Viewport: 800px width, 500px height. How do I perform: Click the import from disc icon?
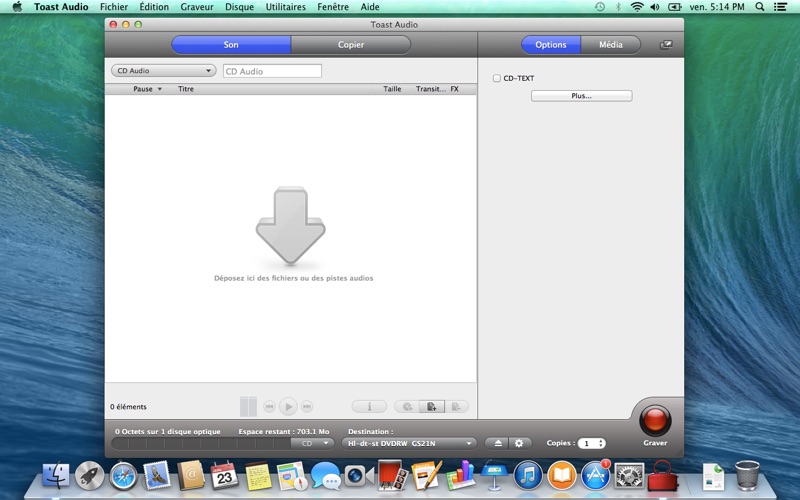[x=407, y=407]
